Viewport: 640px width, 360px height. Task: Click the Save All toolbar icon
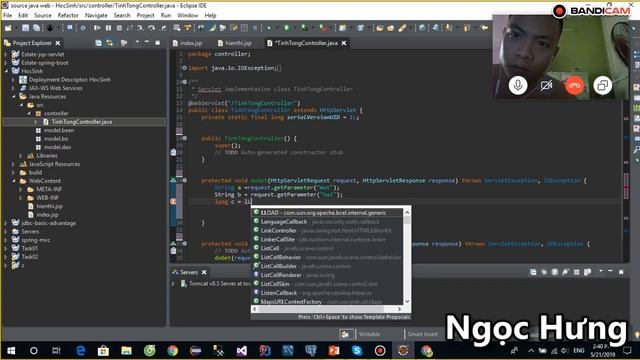tap(36, 28)
